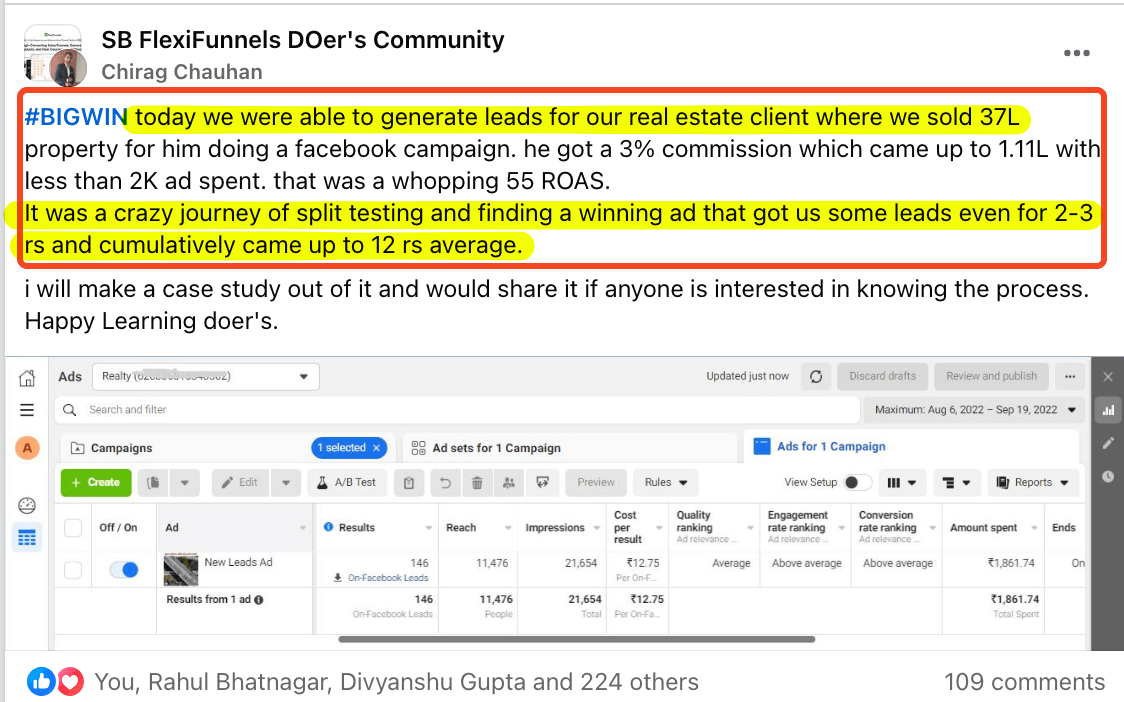Screen dimensions: 1124x702
Task: Click the home icon in Ads Manager sidebar
Action: pyautogui.click(x=27, y=378)
